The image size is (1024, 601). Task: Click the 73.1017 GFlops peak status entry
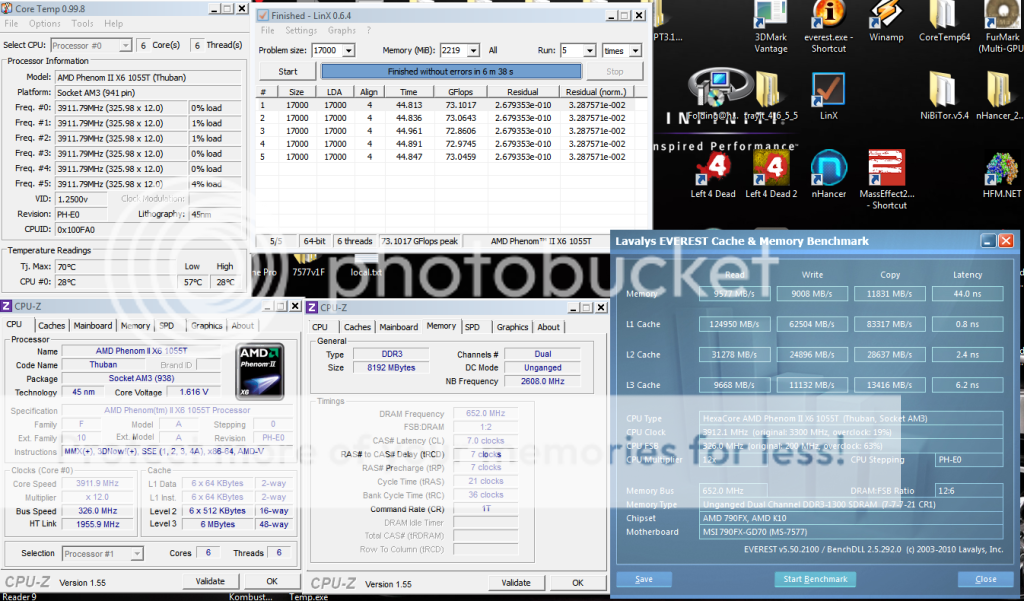420,241
